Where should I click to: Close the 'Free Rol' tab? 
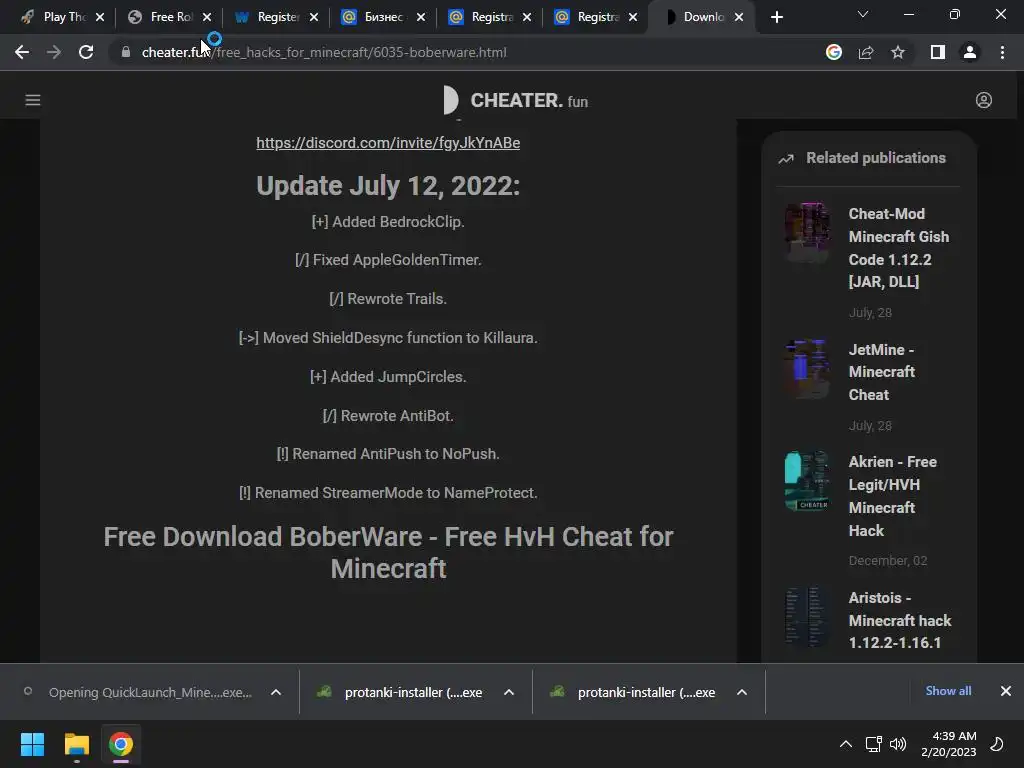pyautogui.click(x=207, y=18)
